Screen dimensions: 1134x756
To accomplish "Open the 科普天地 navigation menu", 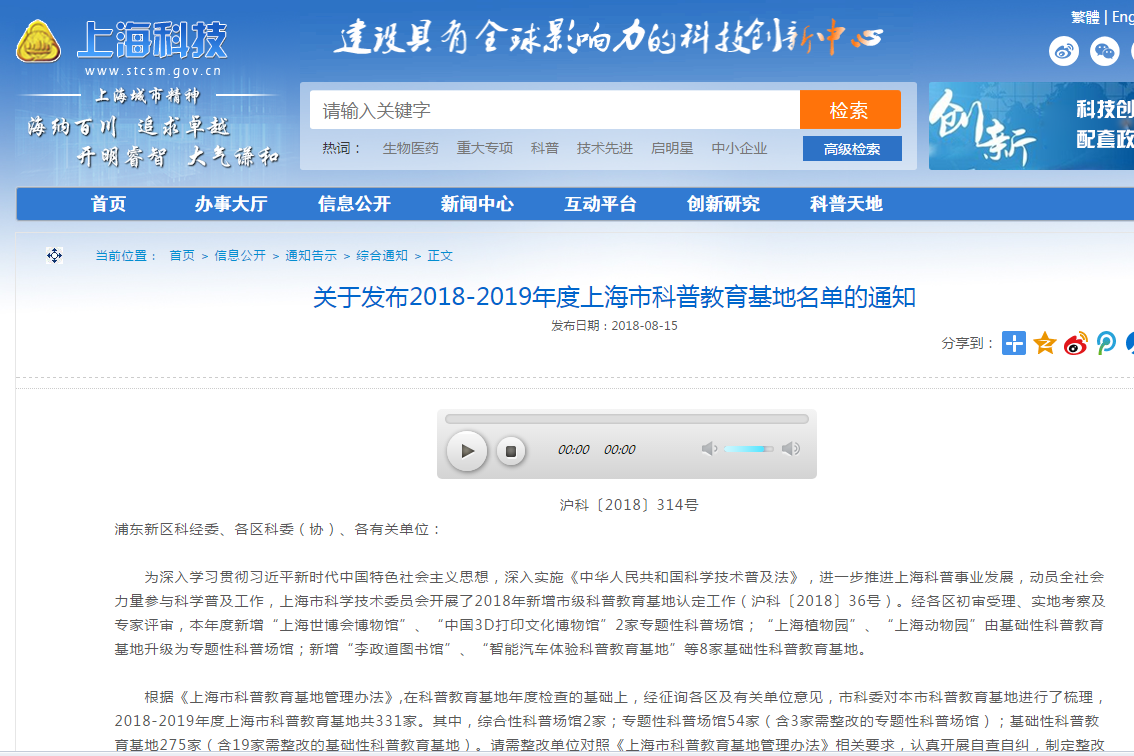I will [x=846, y=204].
